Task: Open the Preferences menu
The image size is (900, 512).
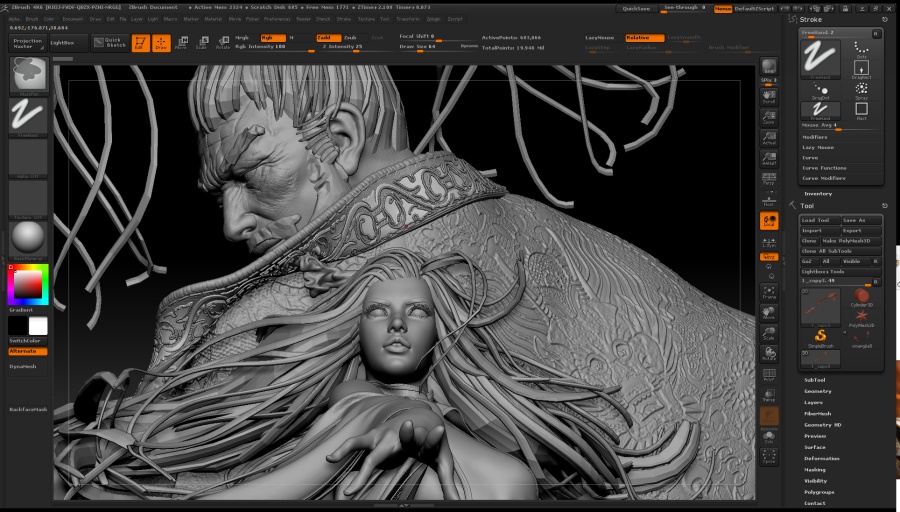Action: [x=277, y=19]
